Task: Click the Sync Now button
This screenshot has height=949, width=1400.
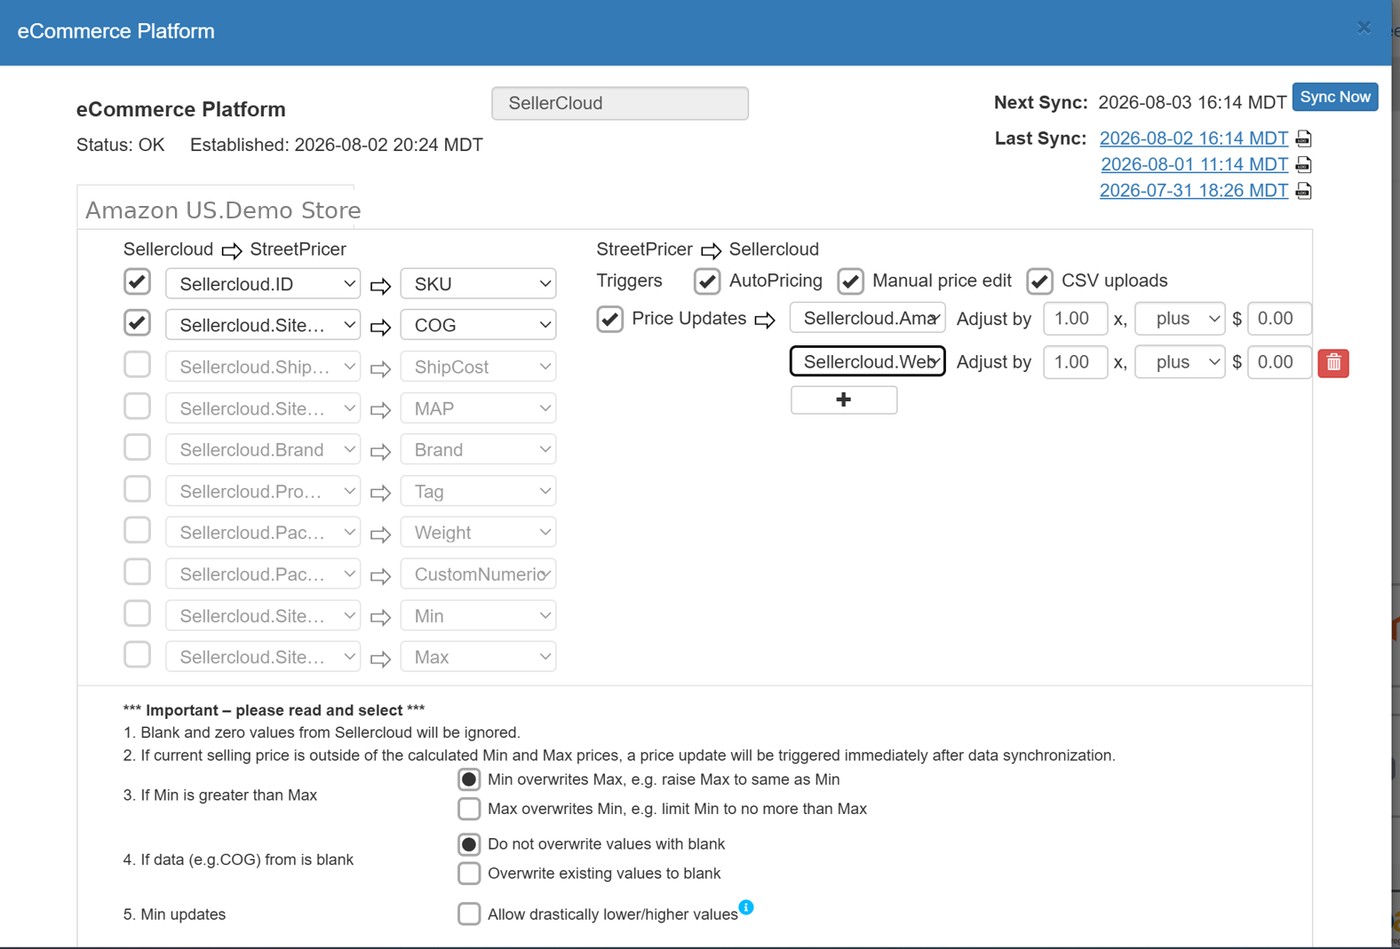Action: click(x=1335, y=97)
